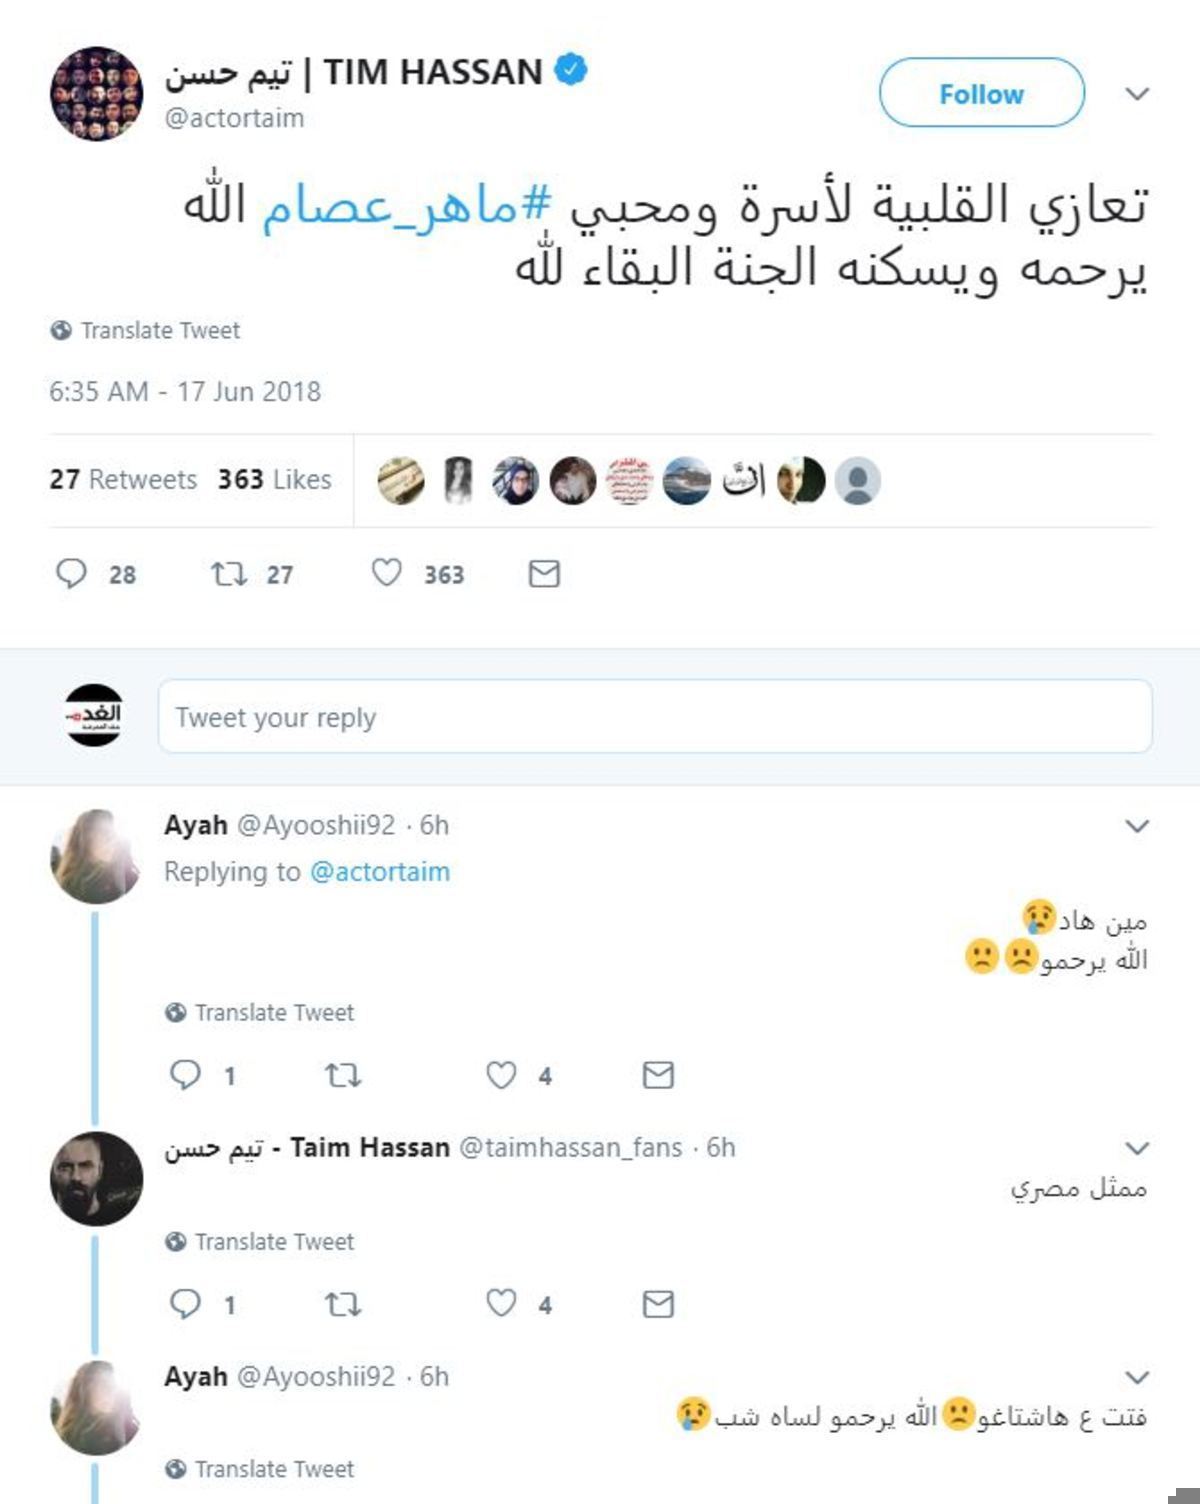Share the Taim Hassan fans reply by envelope icon
Viewport: 1200px width, 1504px height.
(658, 1304)
